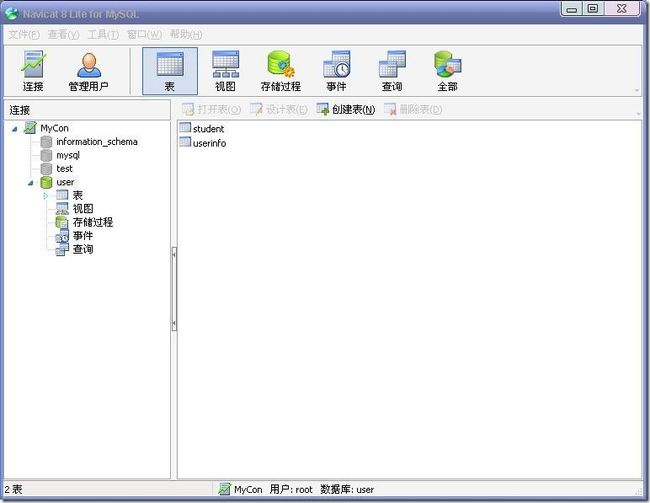Image resolution: width=650 pixels, height=503 pixels.
Task: Click the 查询 tree item under user
Action: coord(83,249)
